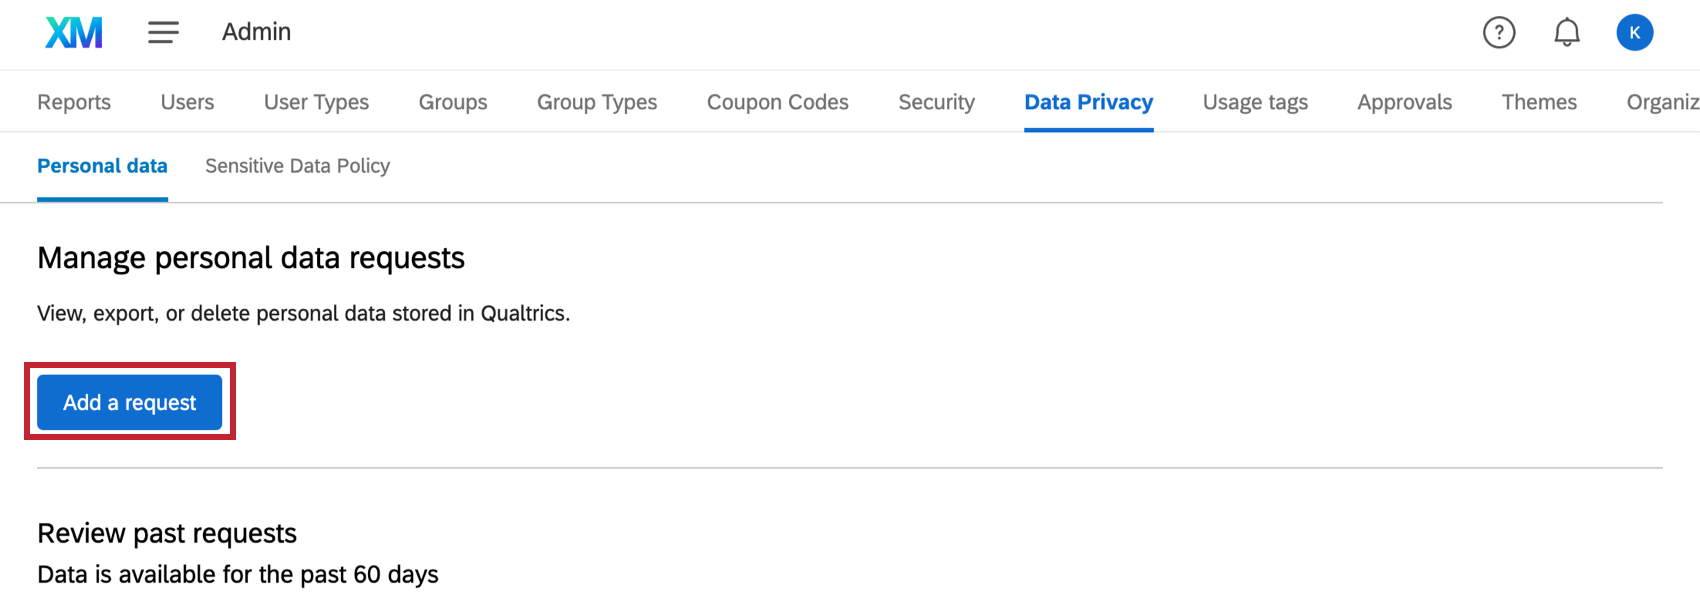Image resolution: width=1700 pixels, height=600 pixels.
Task: Open the notifications bell
Action: (x=1566, y=31)
